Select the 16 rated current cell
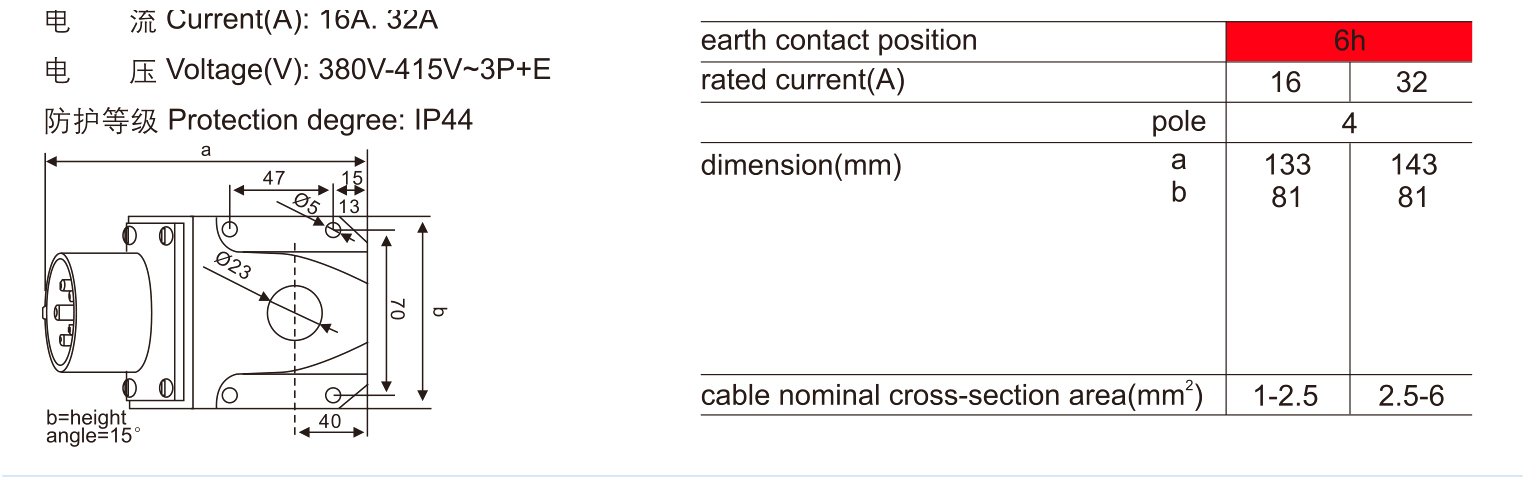Image resolution: width=1527 pixels, height=488 pixels. [x=1286, y=82]
